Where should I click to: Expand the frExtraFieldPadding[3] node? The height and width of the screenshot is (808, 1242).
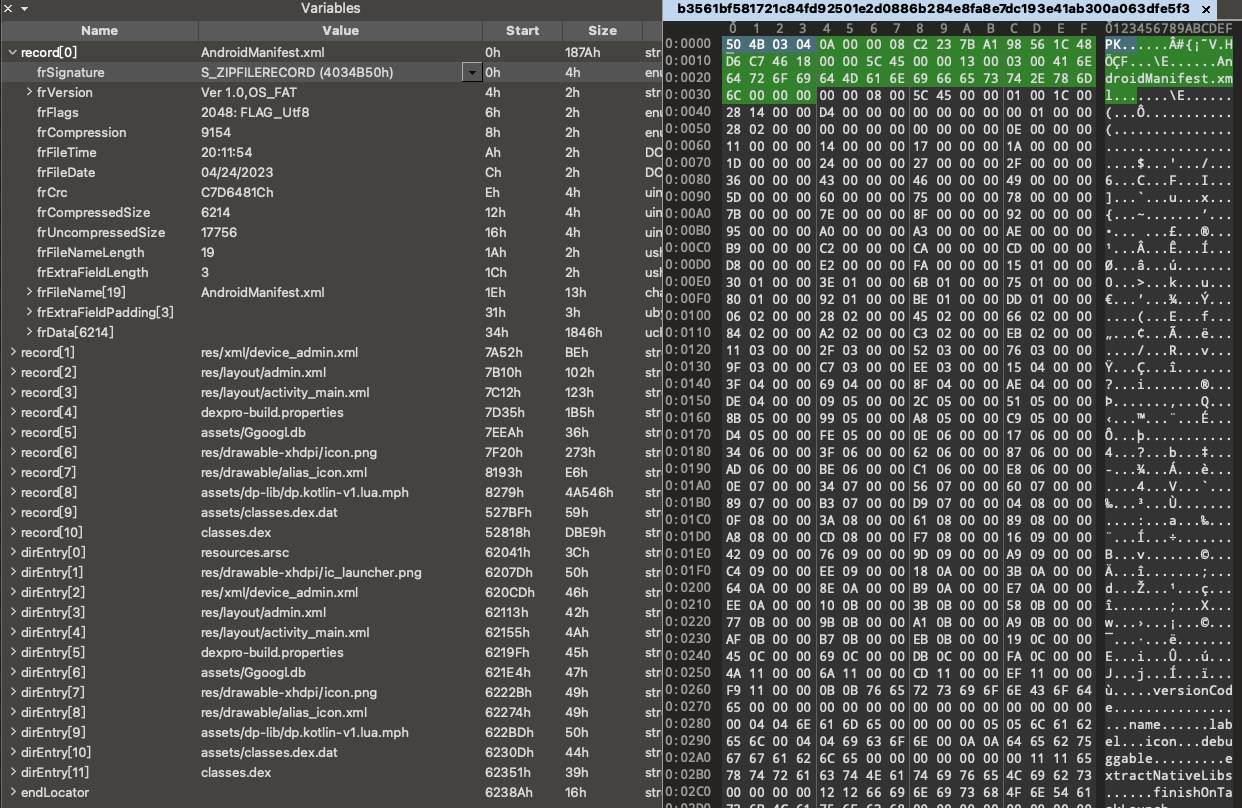pyautogui.click(x=29, y=312)
